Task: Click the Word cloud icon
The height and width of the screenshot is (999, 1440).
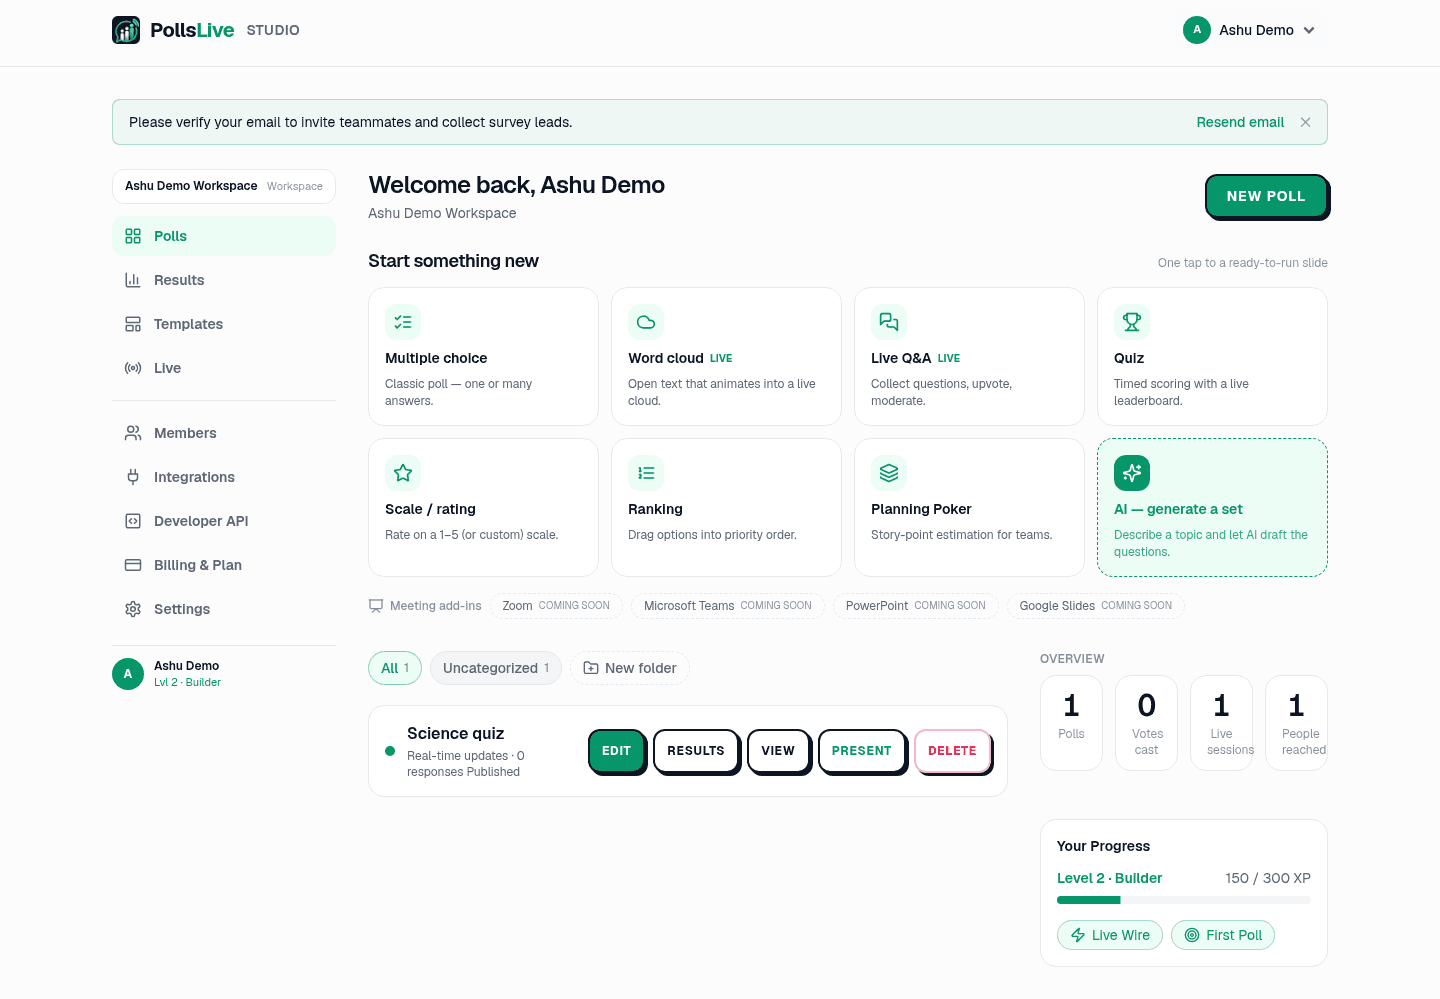Action: coord(646,322)
